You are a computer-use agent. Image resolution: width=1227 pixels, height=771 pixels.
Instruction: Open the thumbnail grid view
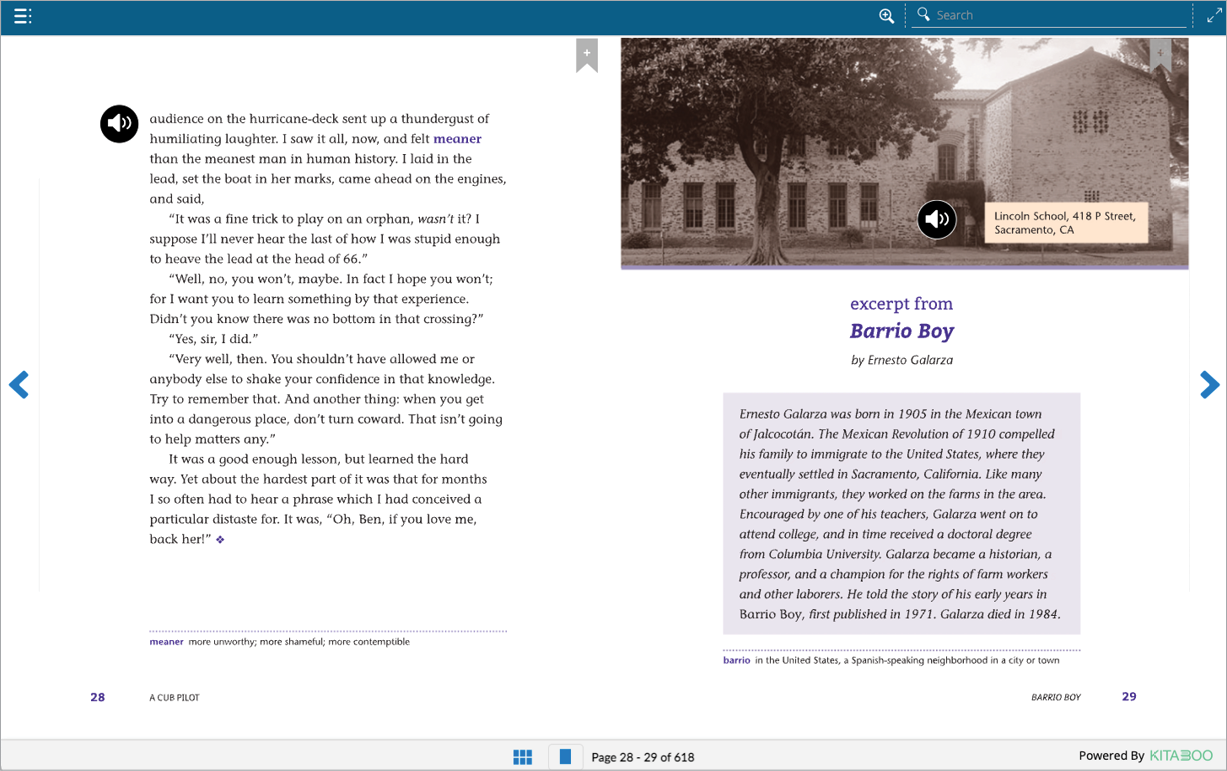pyautogui.click(x=523, y=757)
